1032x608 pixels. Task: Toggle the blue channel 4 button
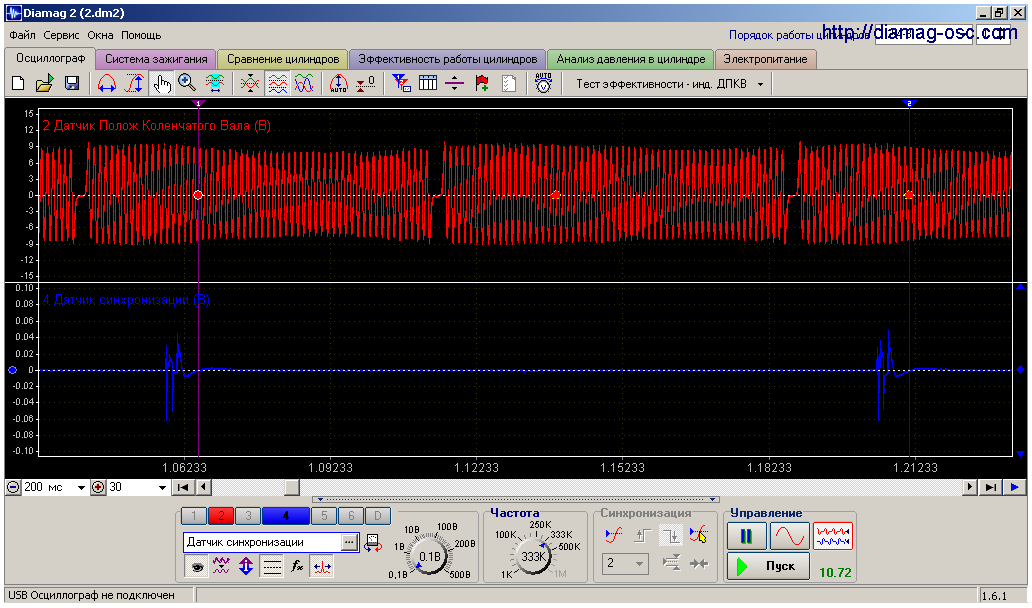tap(286, 516)
